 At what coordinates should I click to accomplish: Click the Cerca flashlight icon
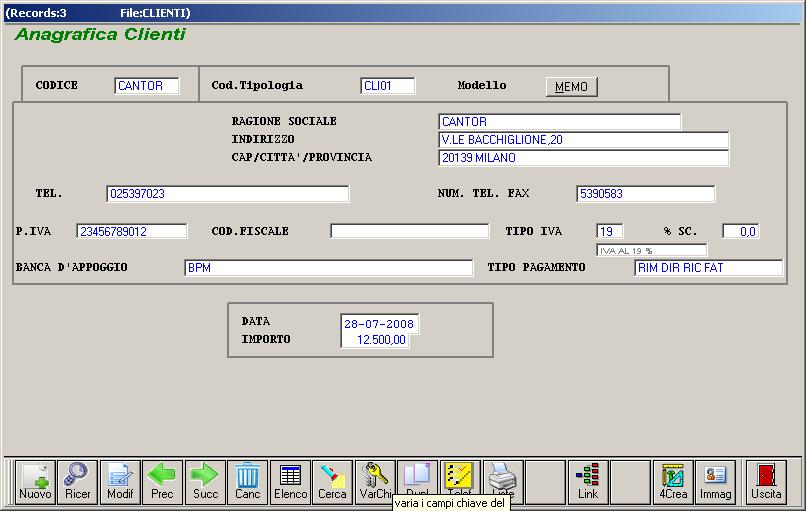(x=333, y=482)
